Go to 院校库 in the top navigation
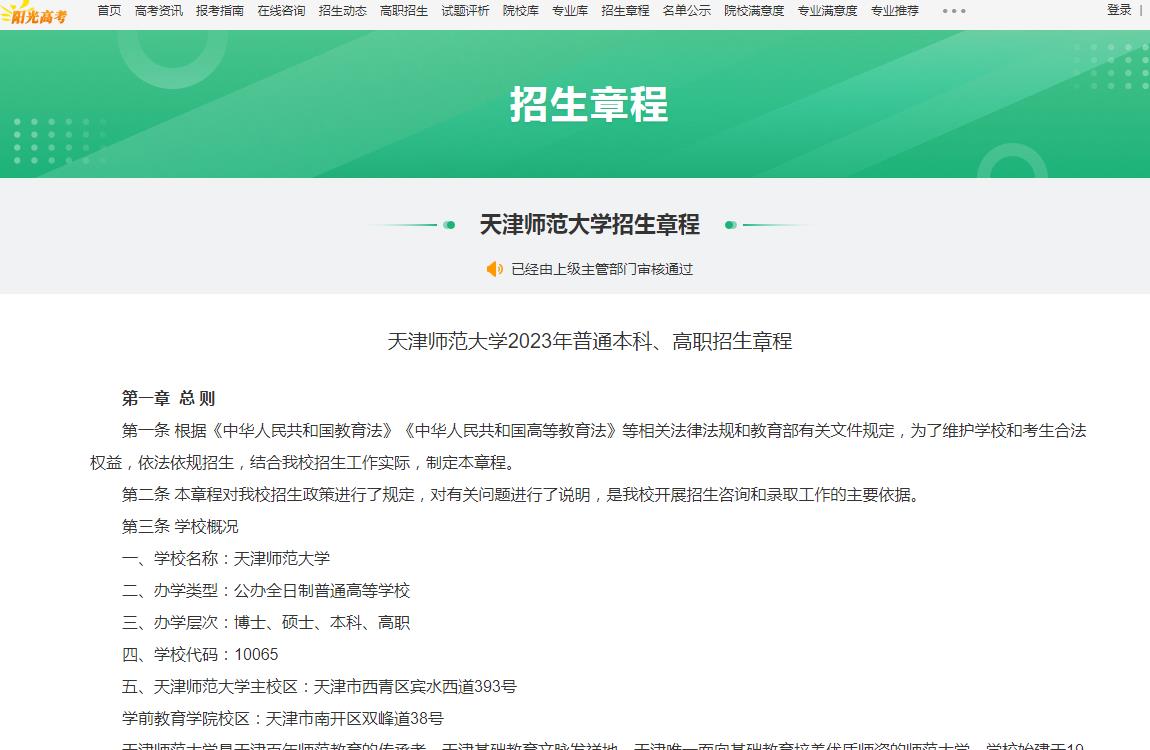The height and width of the screenshot is (750, 1150). tap(521, 10)
